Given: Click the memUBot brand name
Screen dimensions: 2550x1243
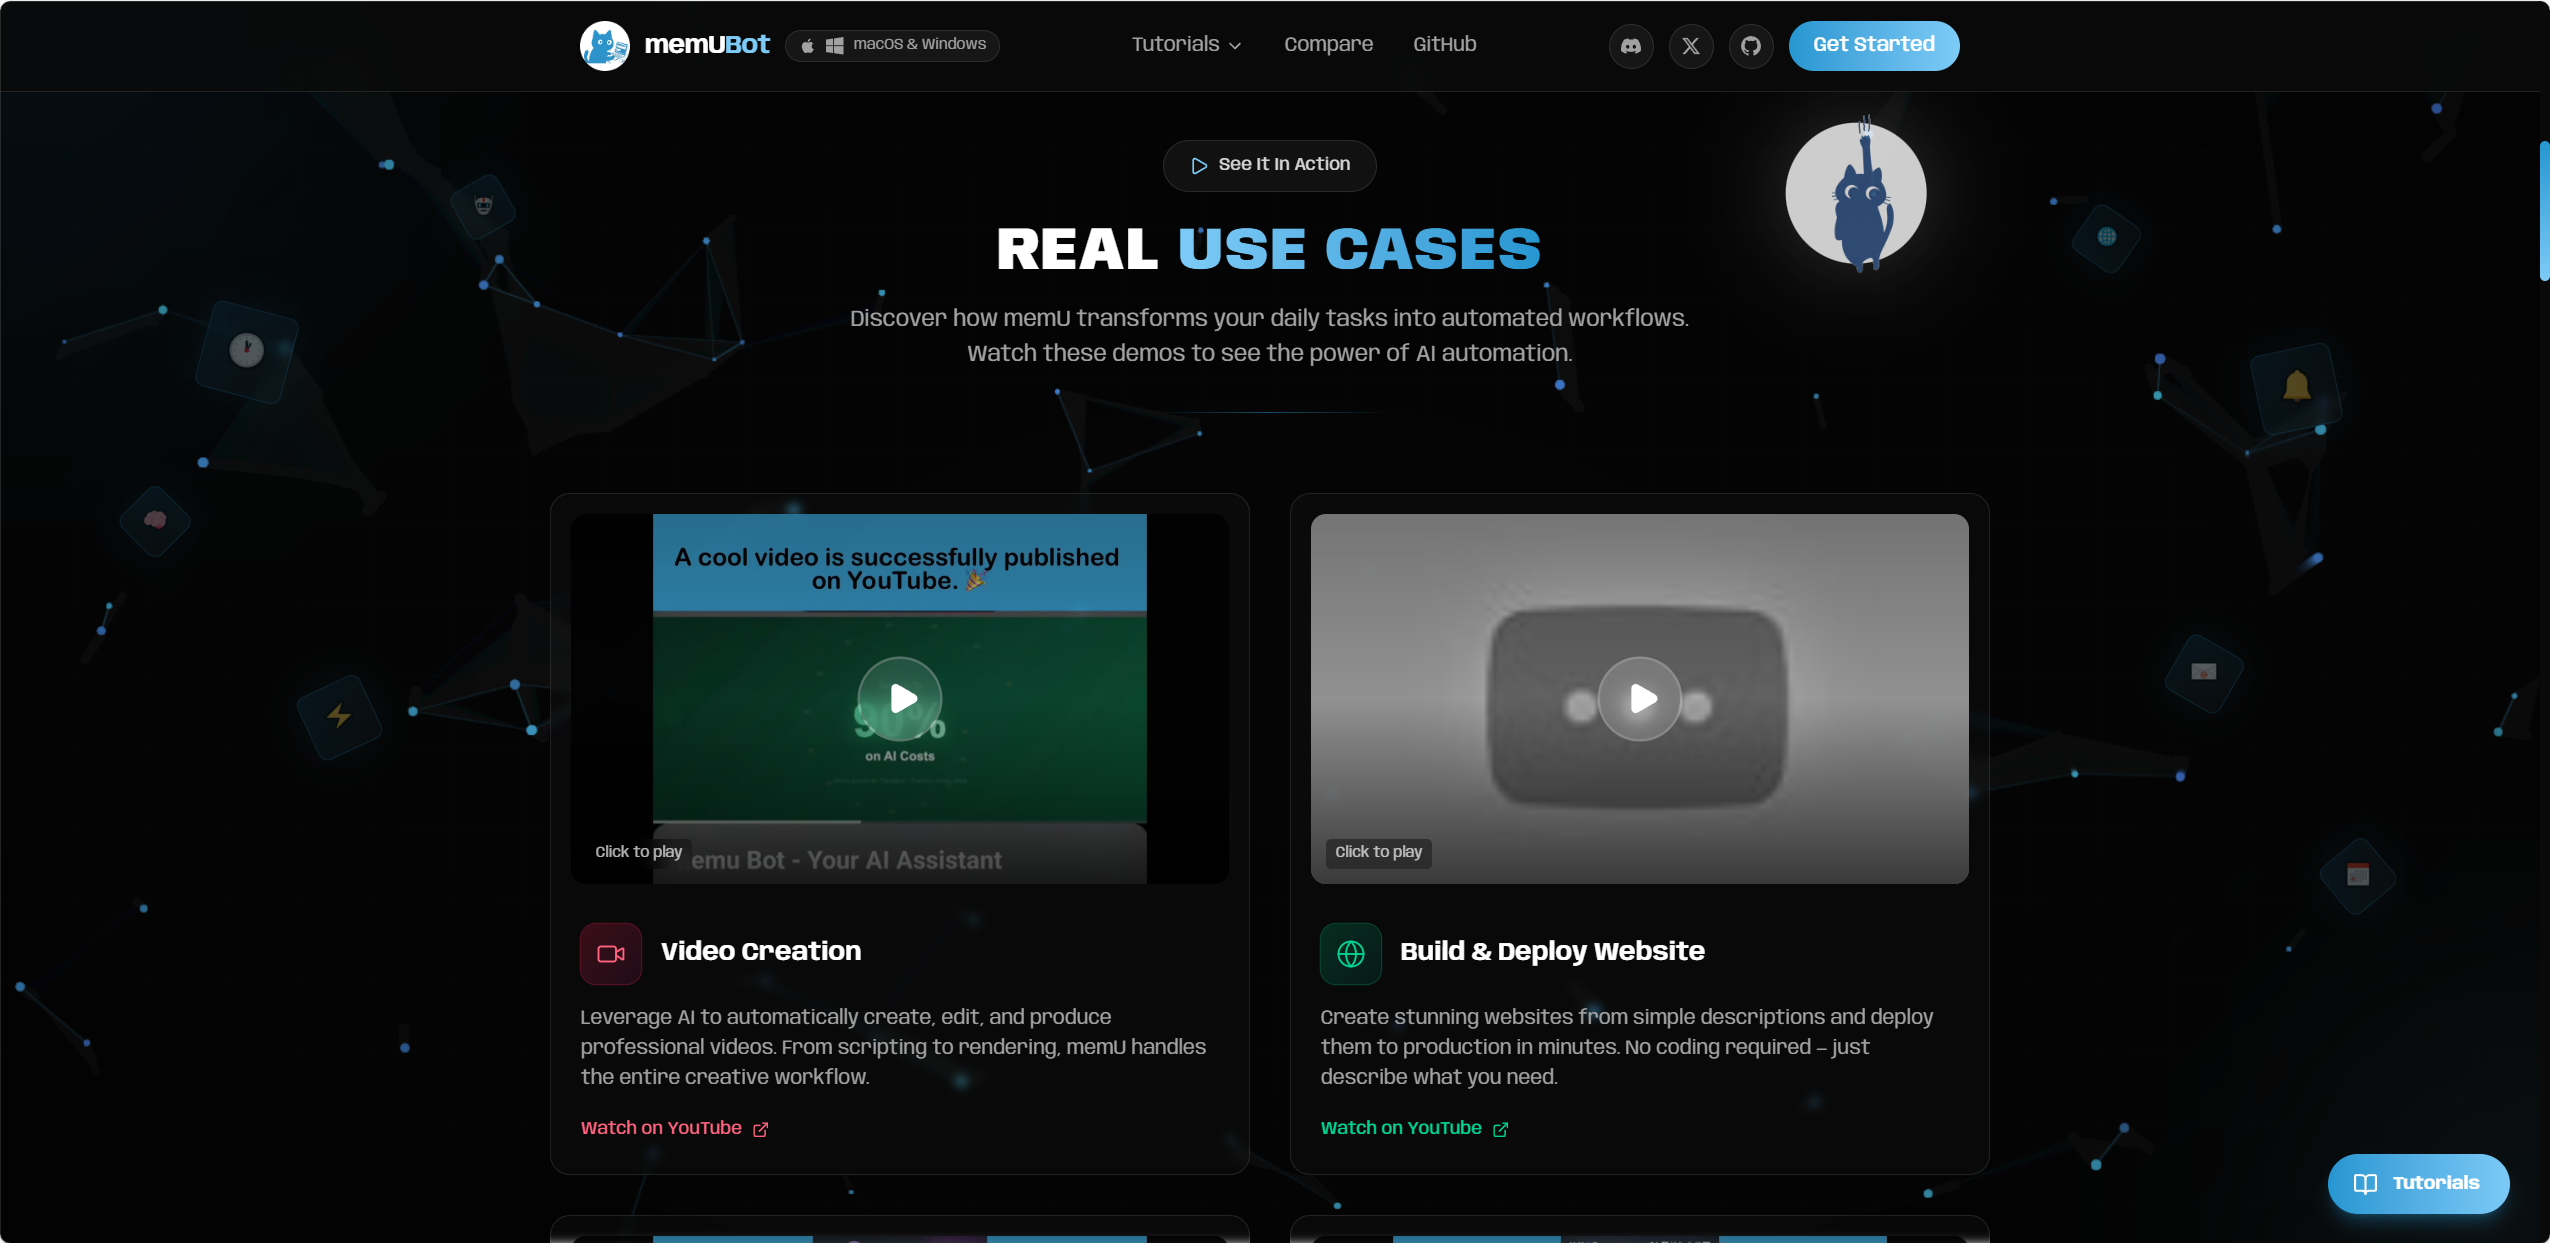Looking at the screenshot, I should click(707, 45).
